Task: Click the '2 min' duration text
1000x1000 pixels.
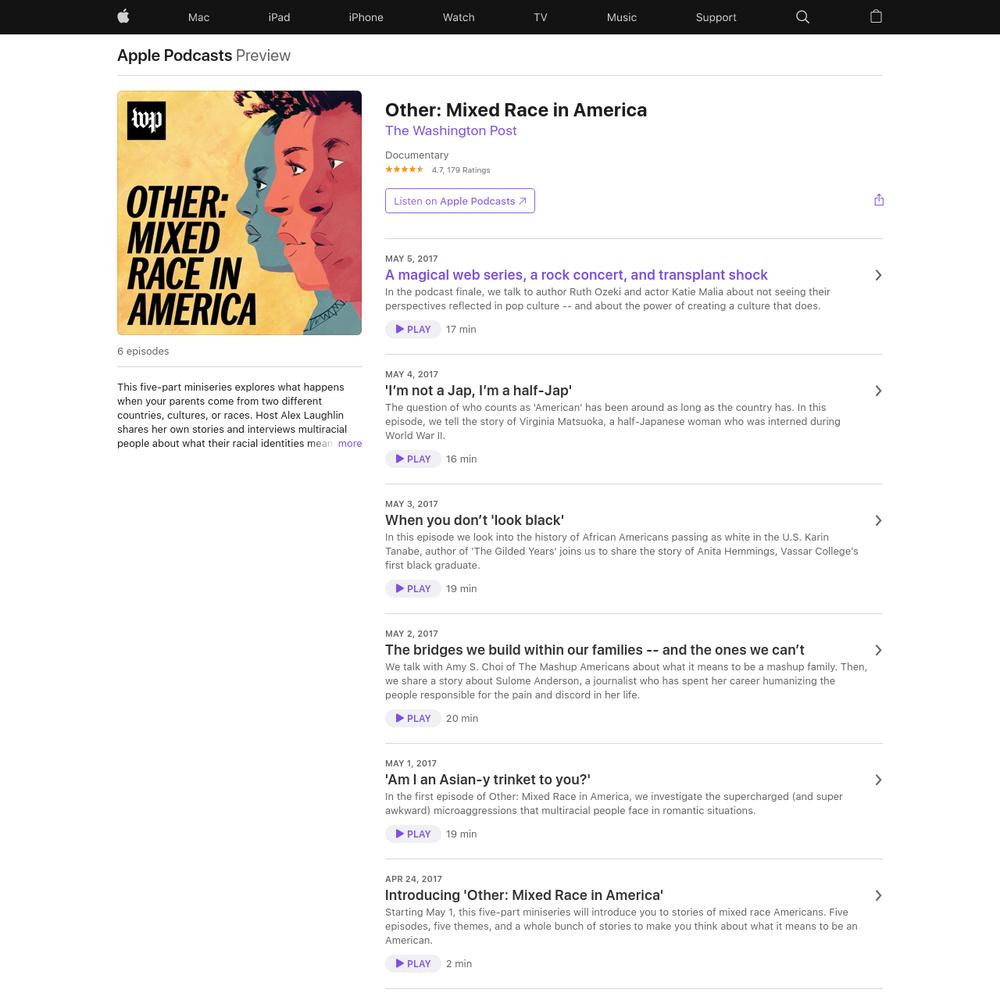Action: click(459, 964)
